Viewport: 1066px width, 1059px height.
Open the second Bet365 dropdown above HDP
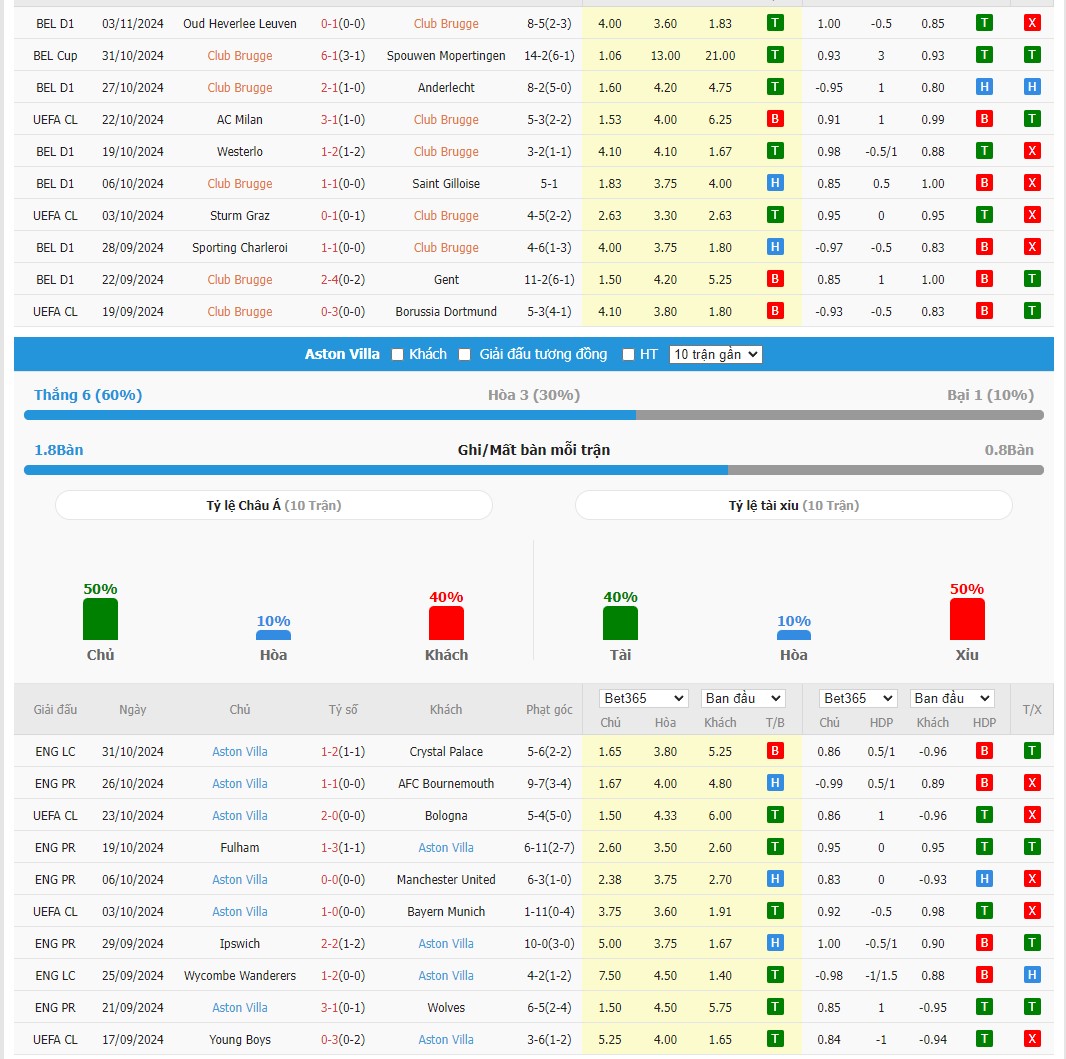click(858, 699)
